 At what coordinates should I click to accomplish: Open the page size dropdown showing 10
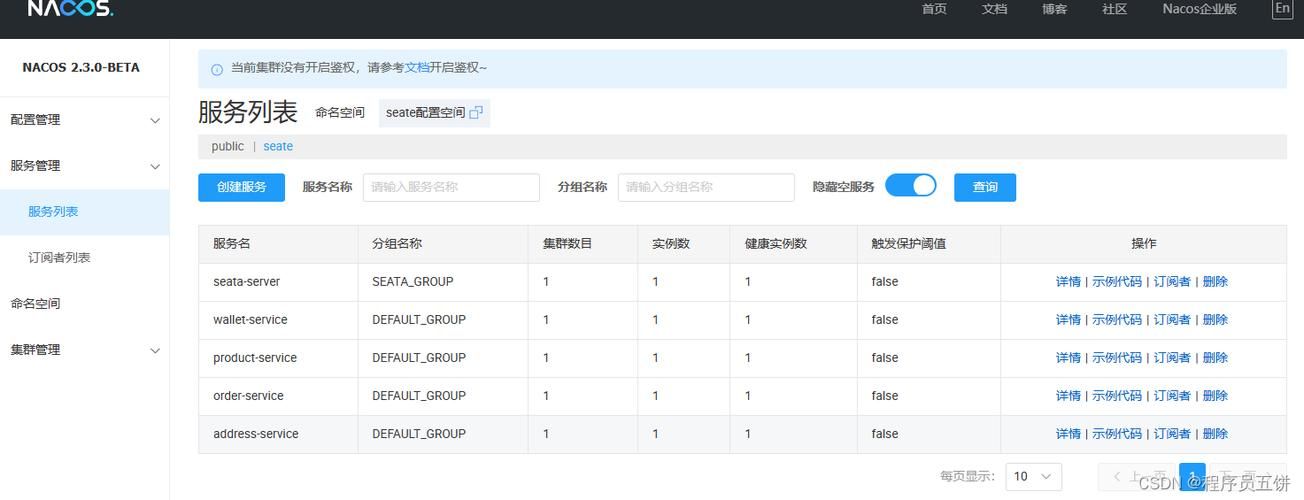[1033, 476]
